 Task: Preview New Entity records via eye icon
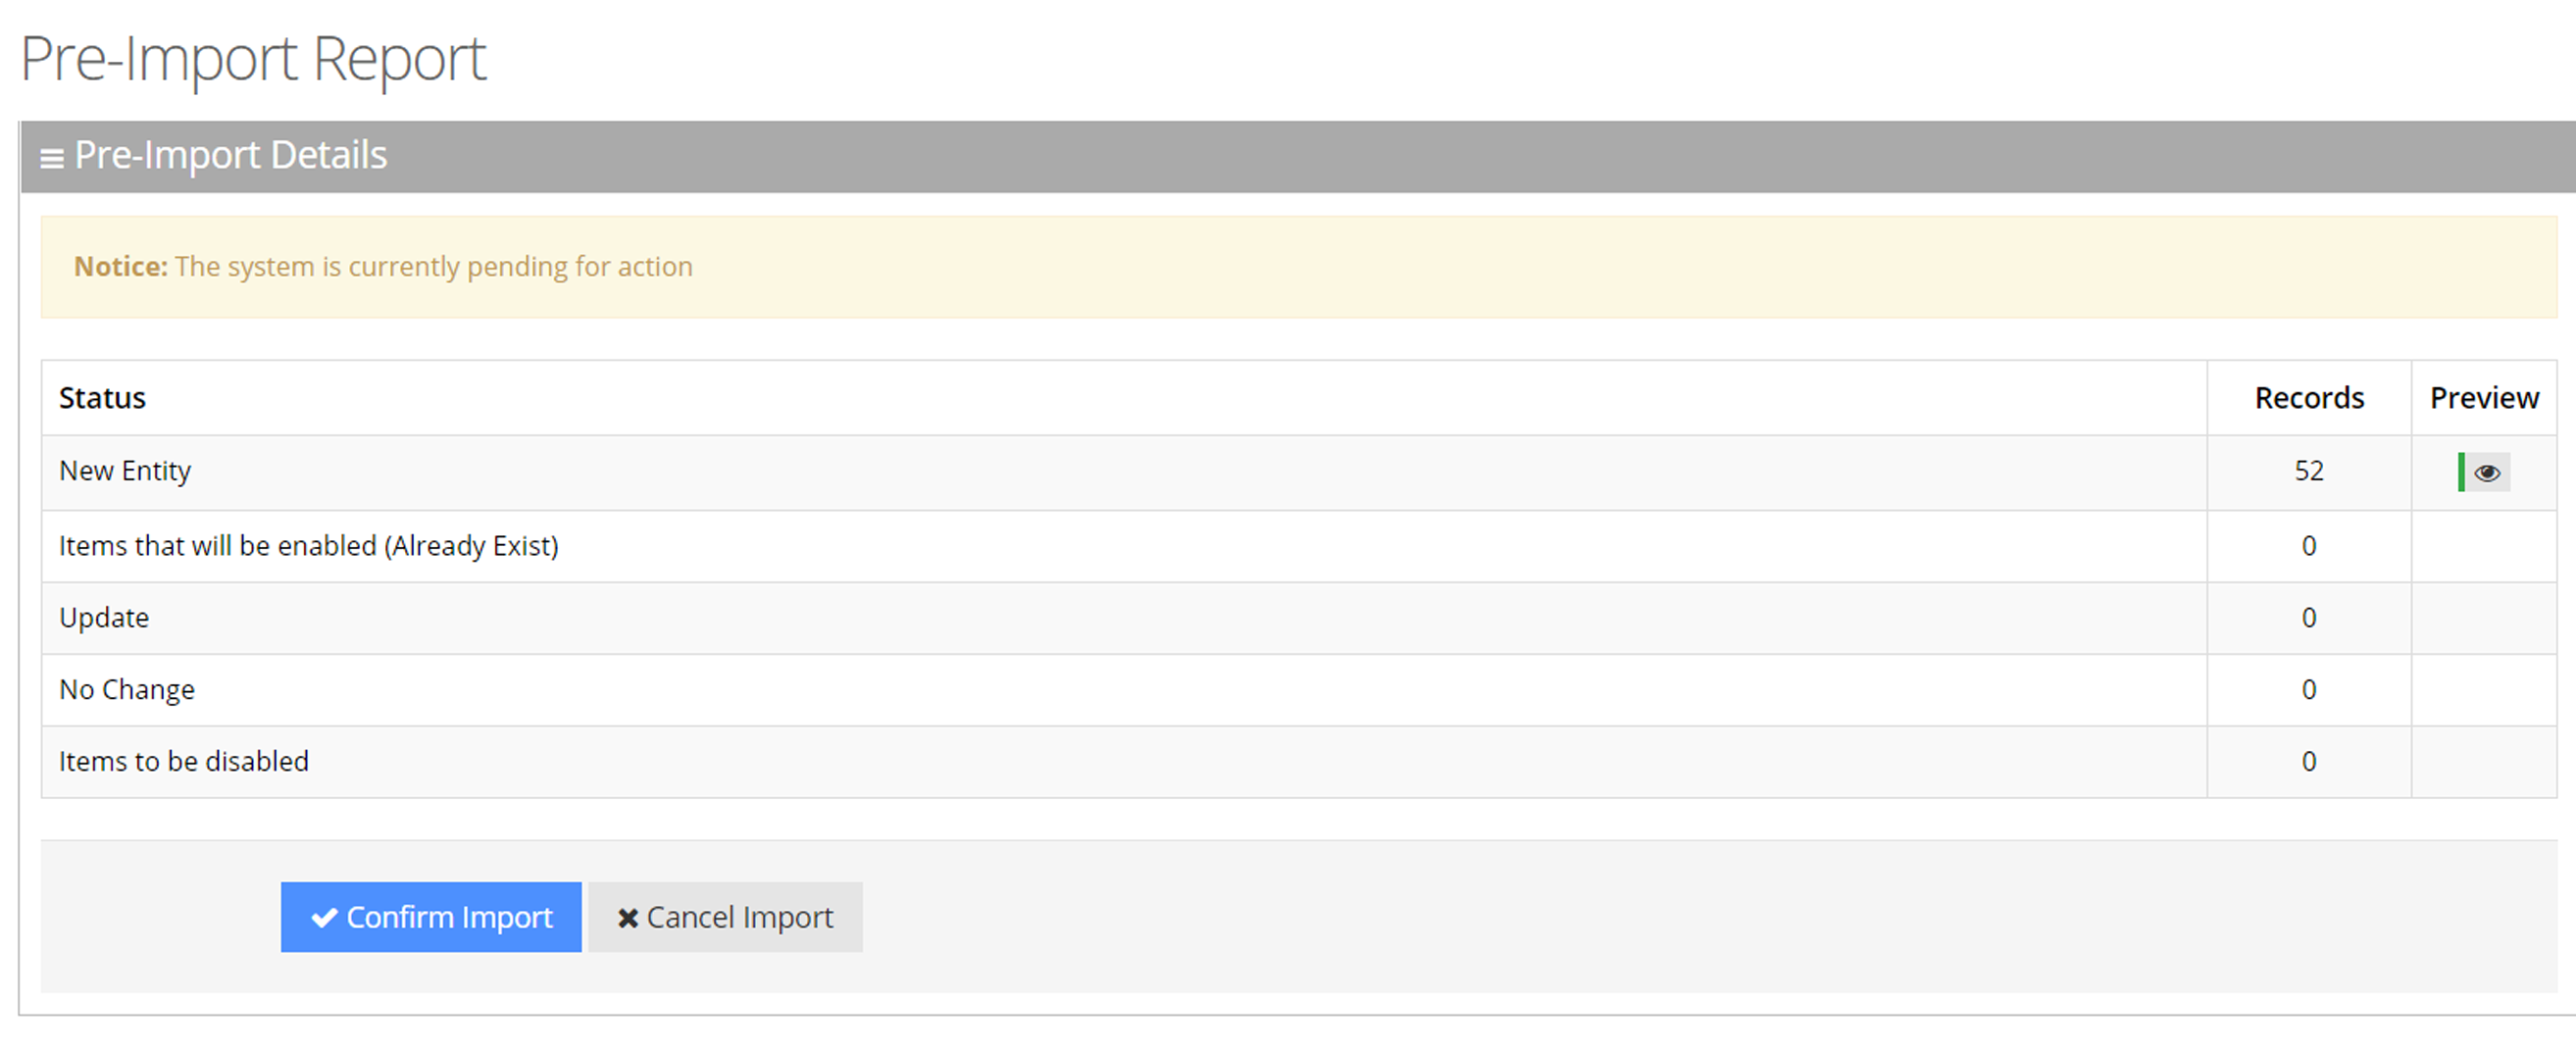[2486, 472]
